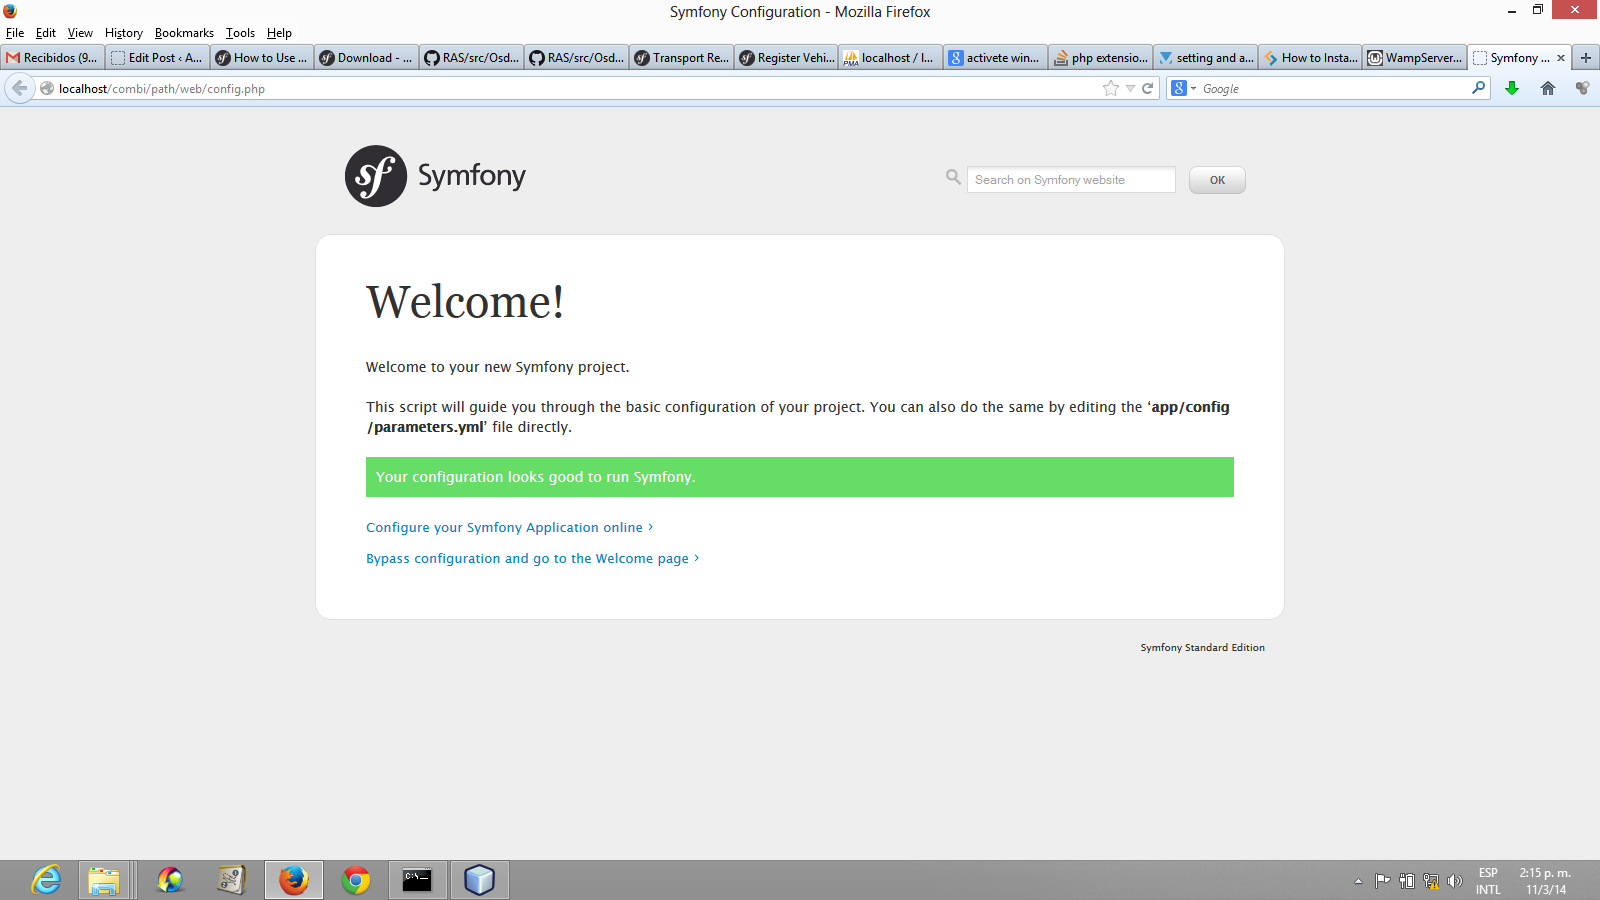This screenshot has width=1600, height=900.
Task: Launch Internet Explorer from the taskbar
Action: pyautogui.click(x=46, y=880)
